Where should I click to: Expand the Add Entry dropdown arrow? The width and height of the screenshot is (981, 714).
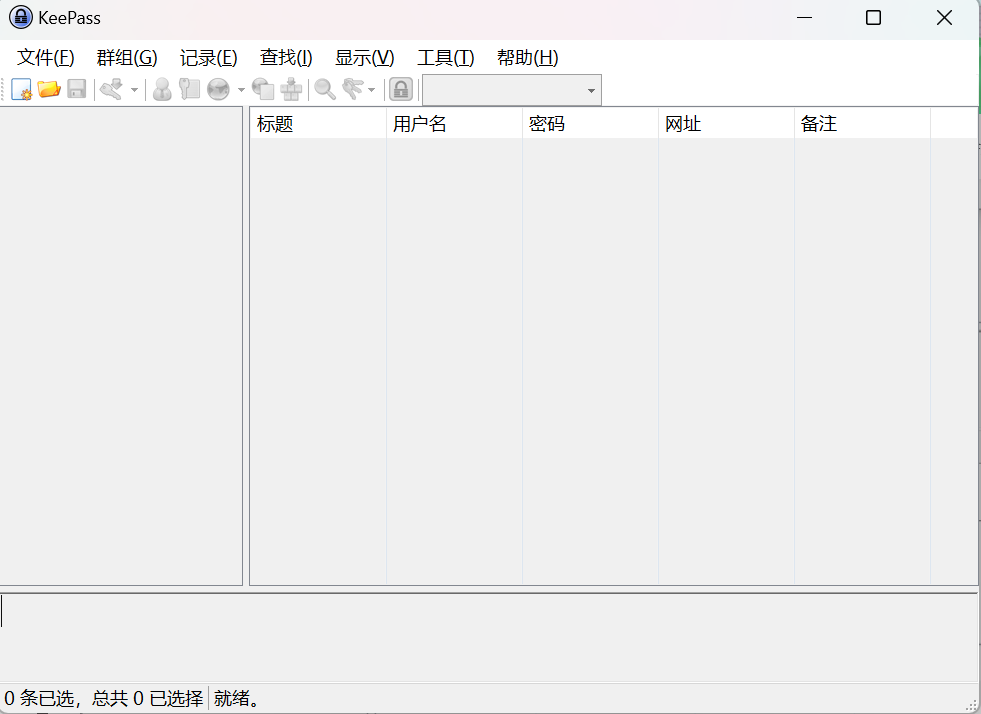134,90
